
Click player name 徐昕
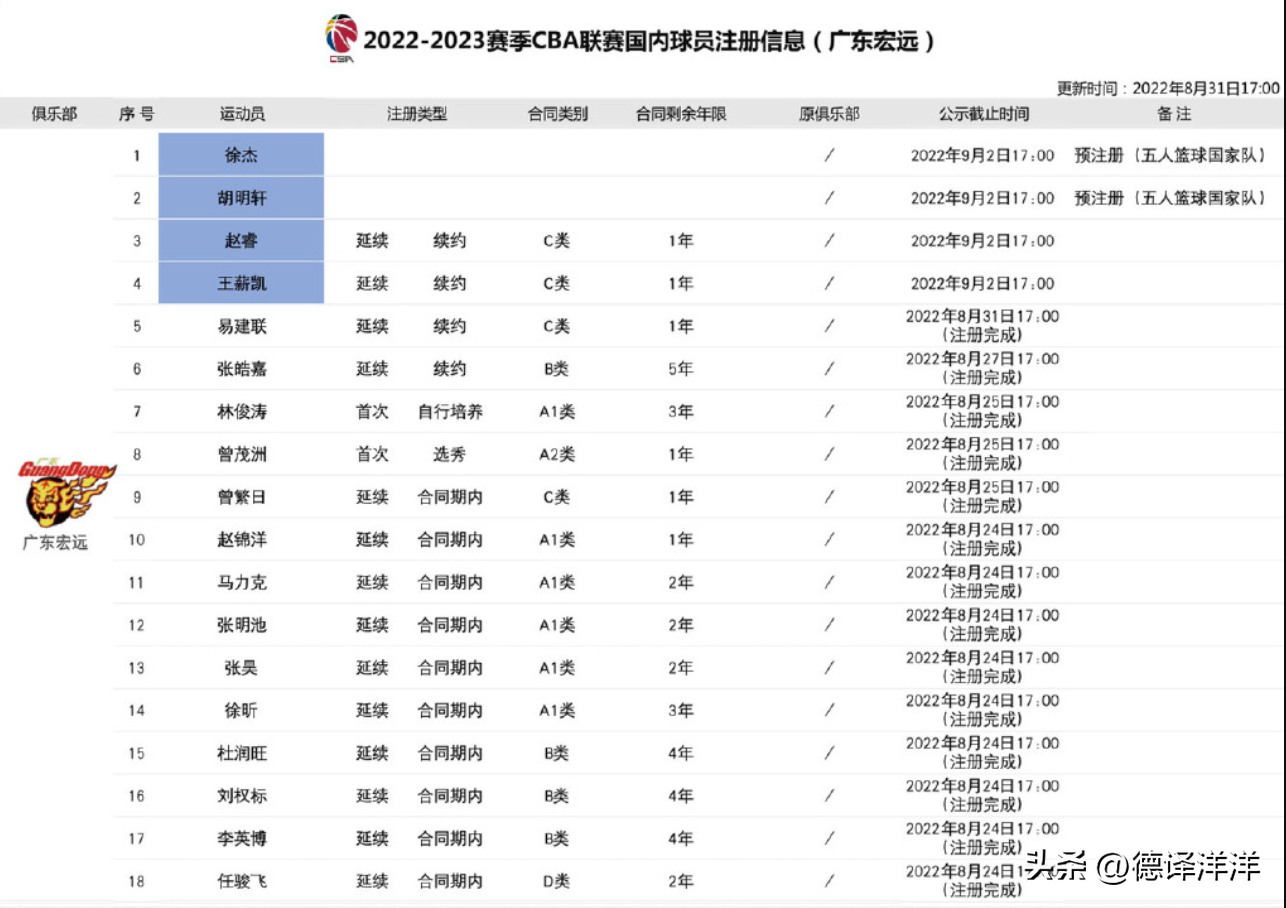click(x=242, y=710)
